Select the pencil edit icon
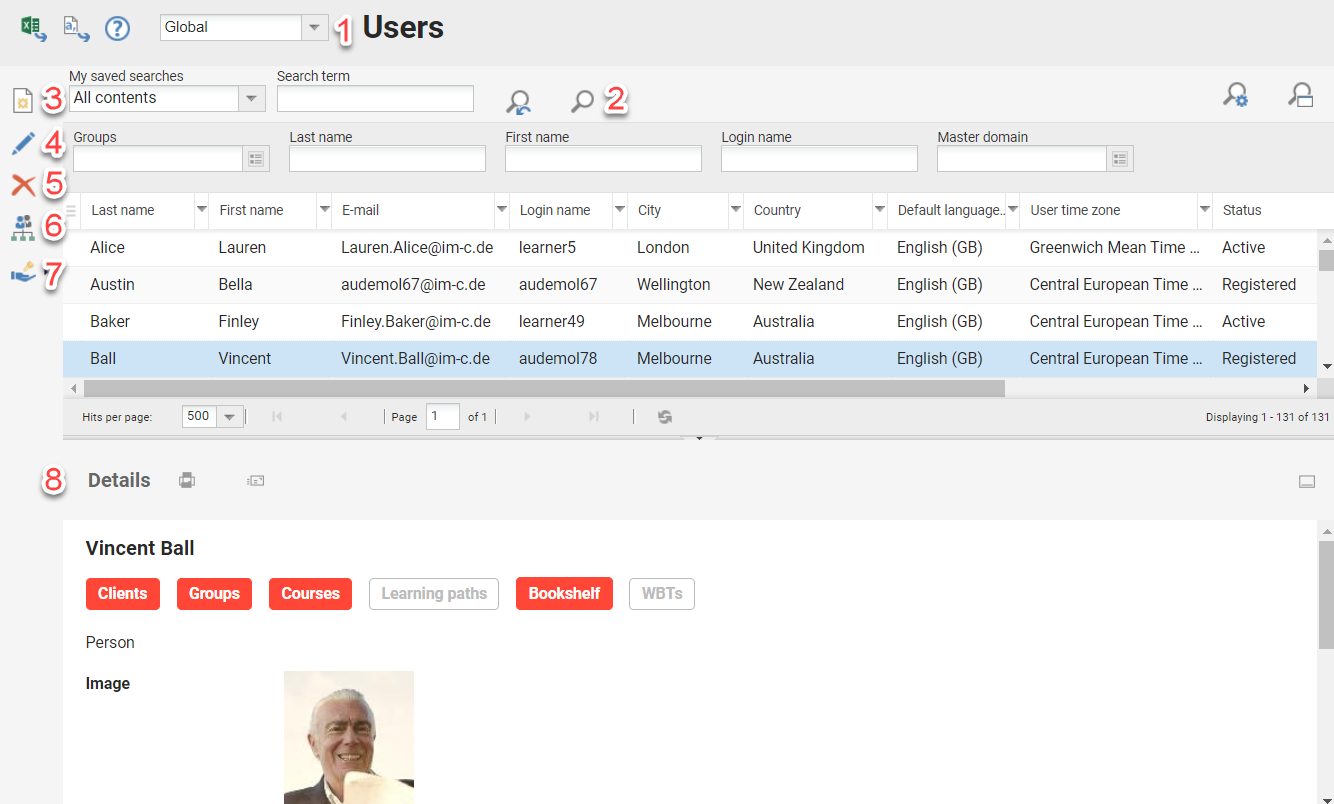 (x=22, y=144)
